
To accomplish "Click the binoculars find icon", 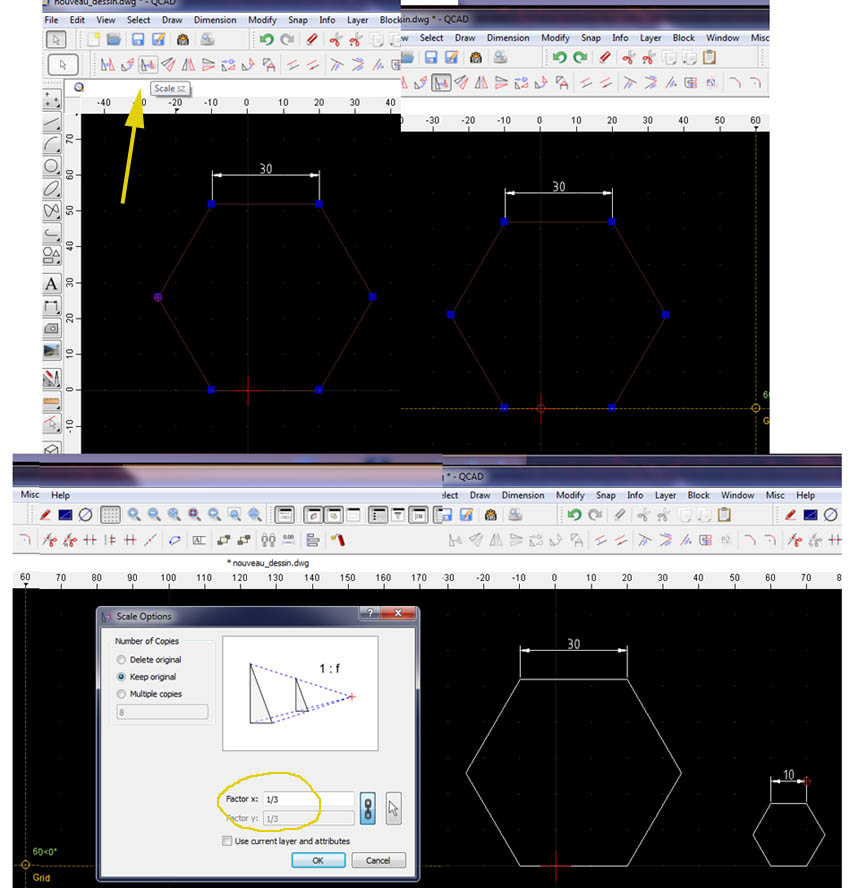I will coord(268,540).
